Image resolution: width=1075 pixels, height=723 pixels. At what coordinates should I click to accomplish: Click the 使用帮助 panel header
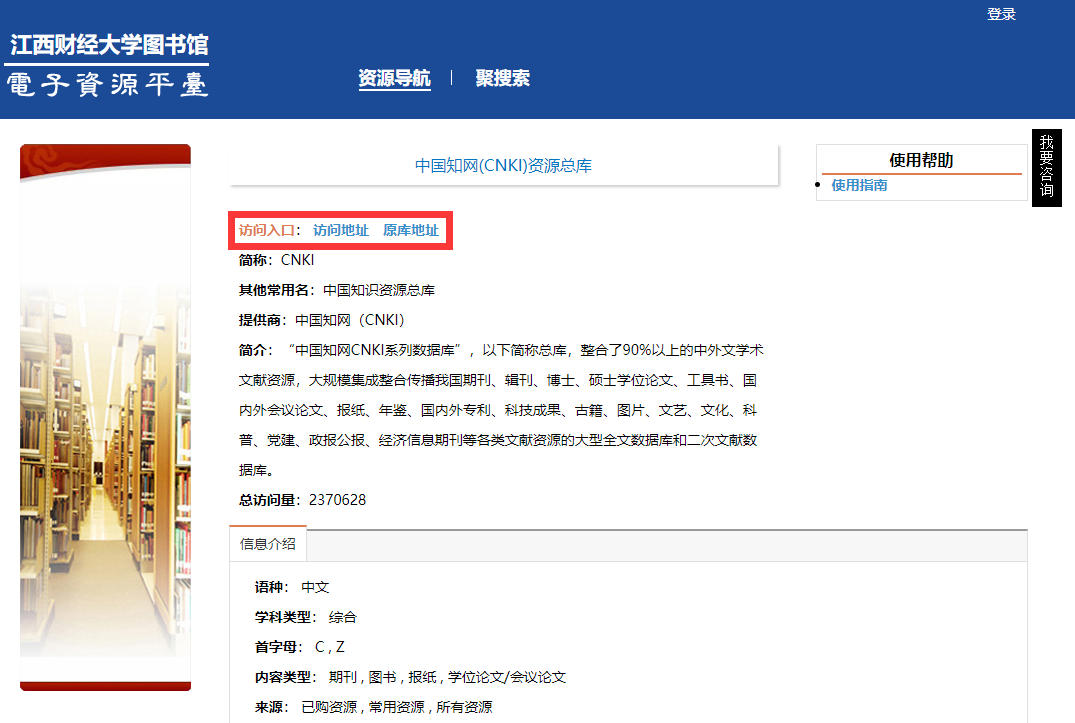click(921, 161)
